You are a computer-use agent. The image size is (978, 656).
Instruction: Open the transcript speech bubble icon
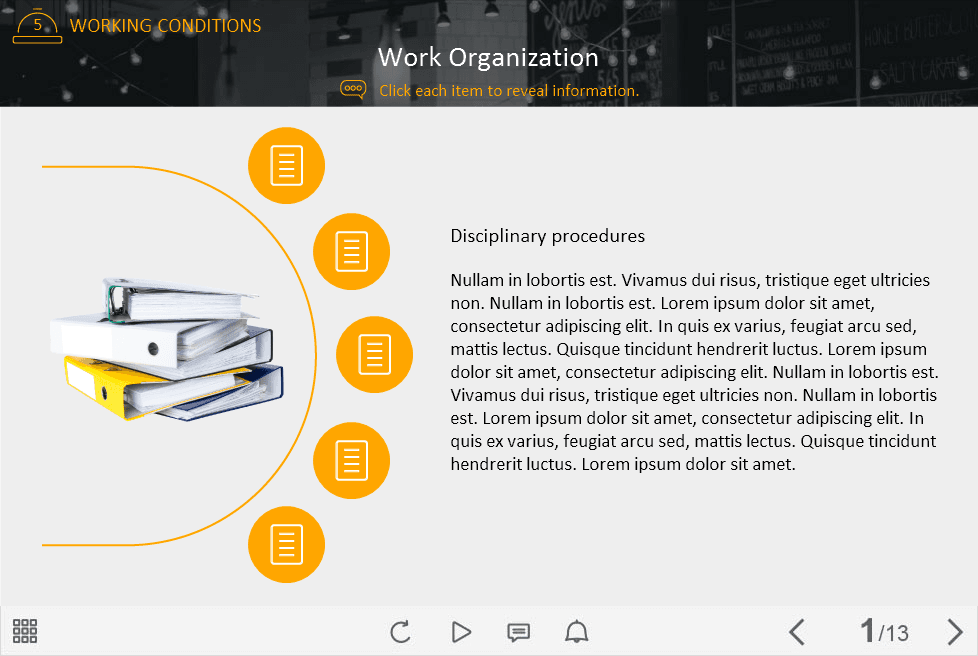click(x=518, y=632)
